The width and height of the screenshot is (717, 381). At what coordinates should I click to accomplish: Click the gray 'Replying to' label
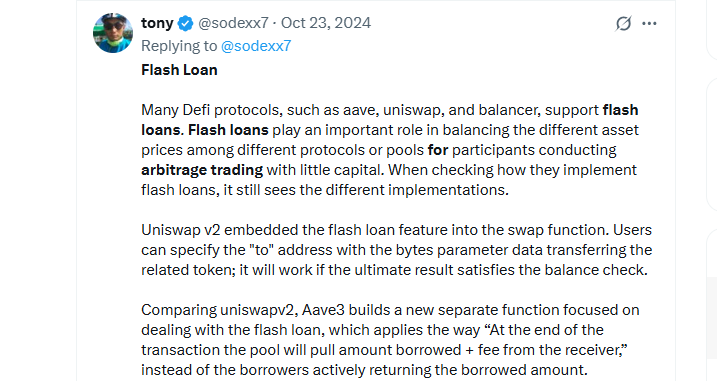point(179,46)
